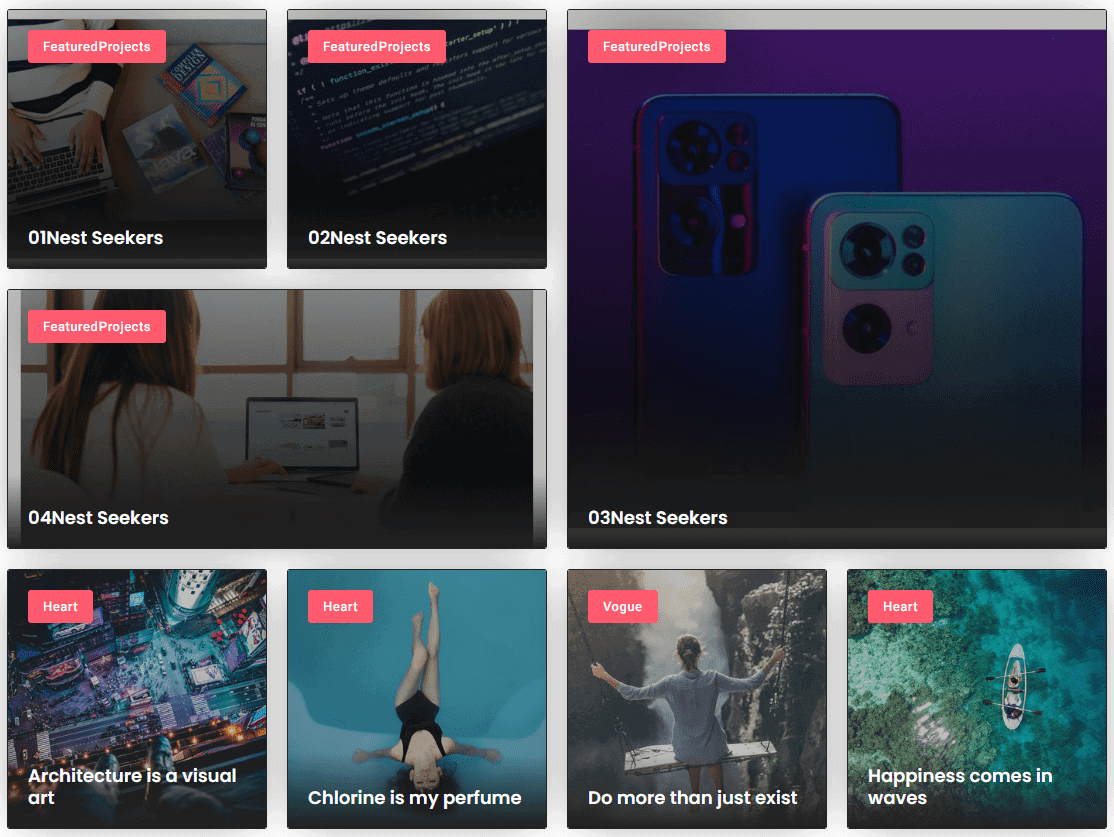
Task: Open 'Architecture is a visual art' post
Action: point(132,787)
